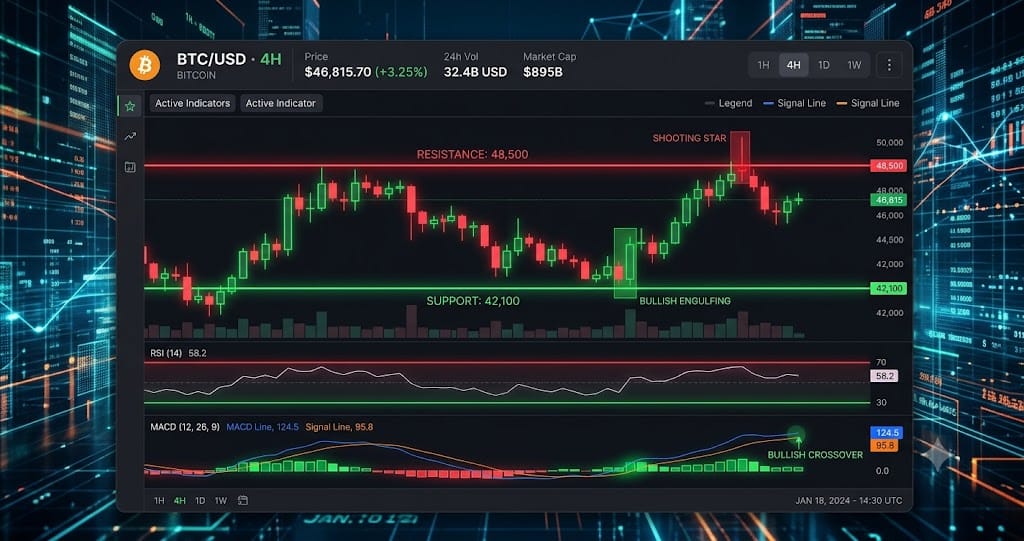Choose 1W in the bottom timeframe row
Viewport: 1024px width, 541px height.
tap(221, 500)
